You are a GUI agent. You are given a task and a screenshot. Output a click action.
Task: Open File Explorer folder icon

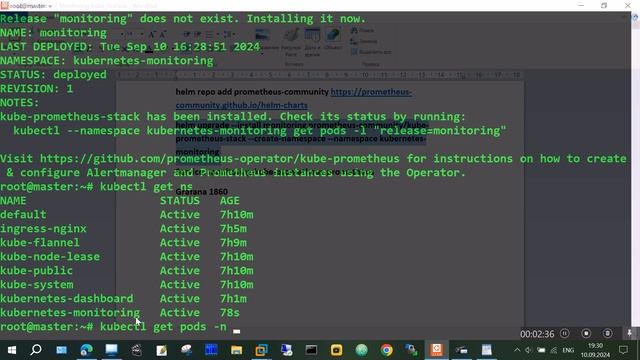click(236, 350)
